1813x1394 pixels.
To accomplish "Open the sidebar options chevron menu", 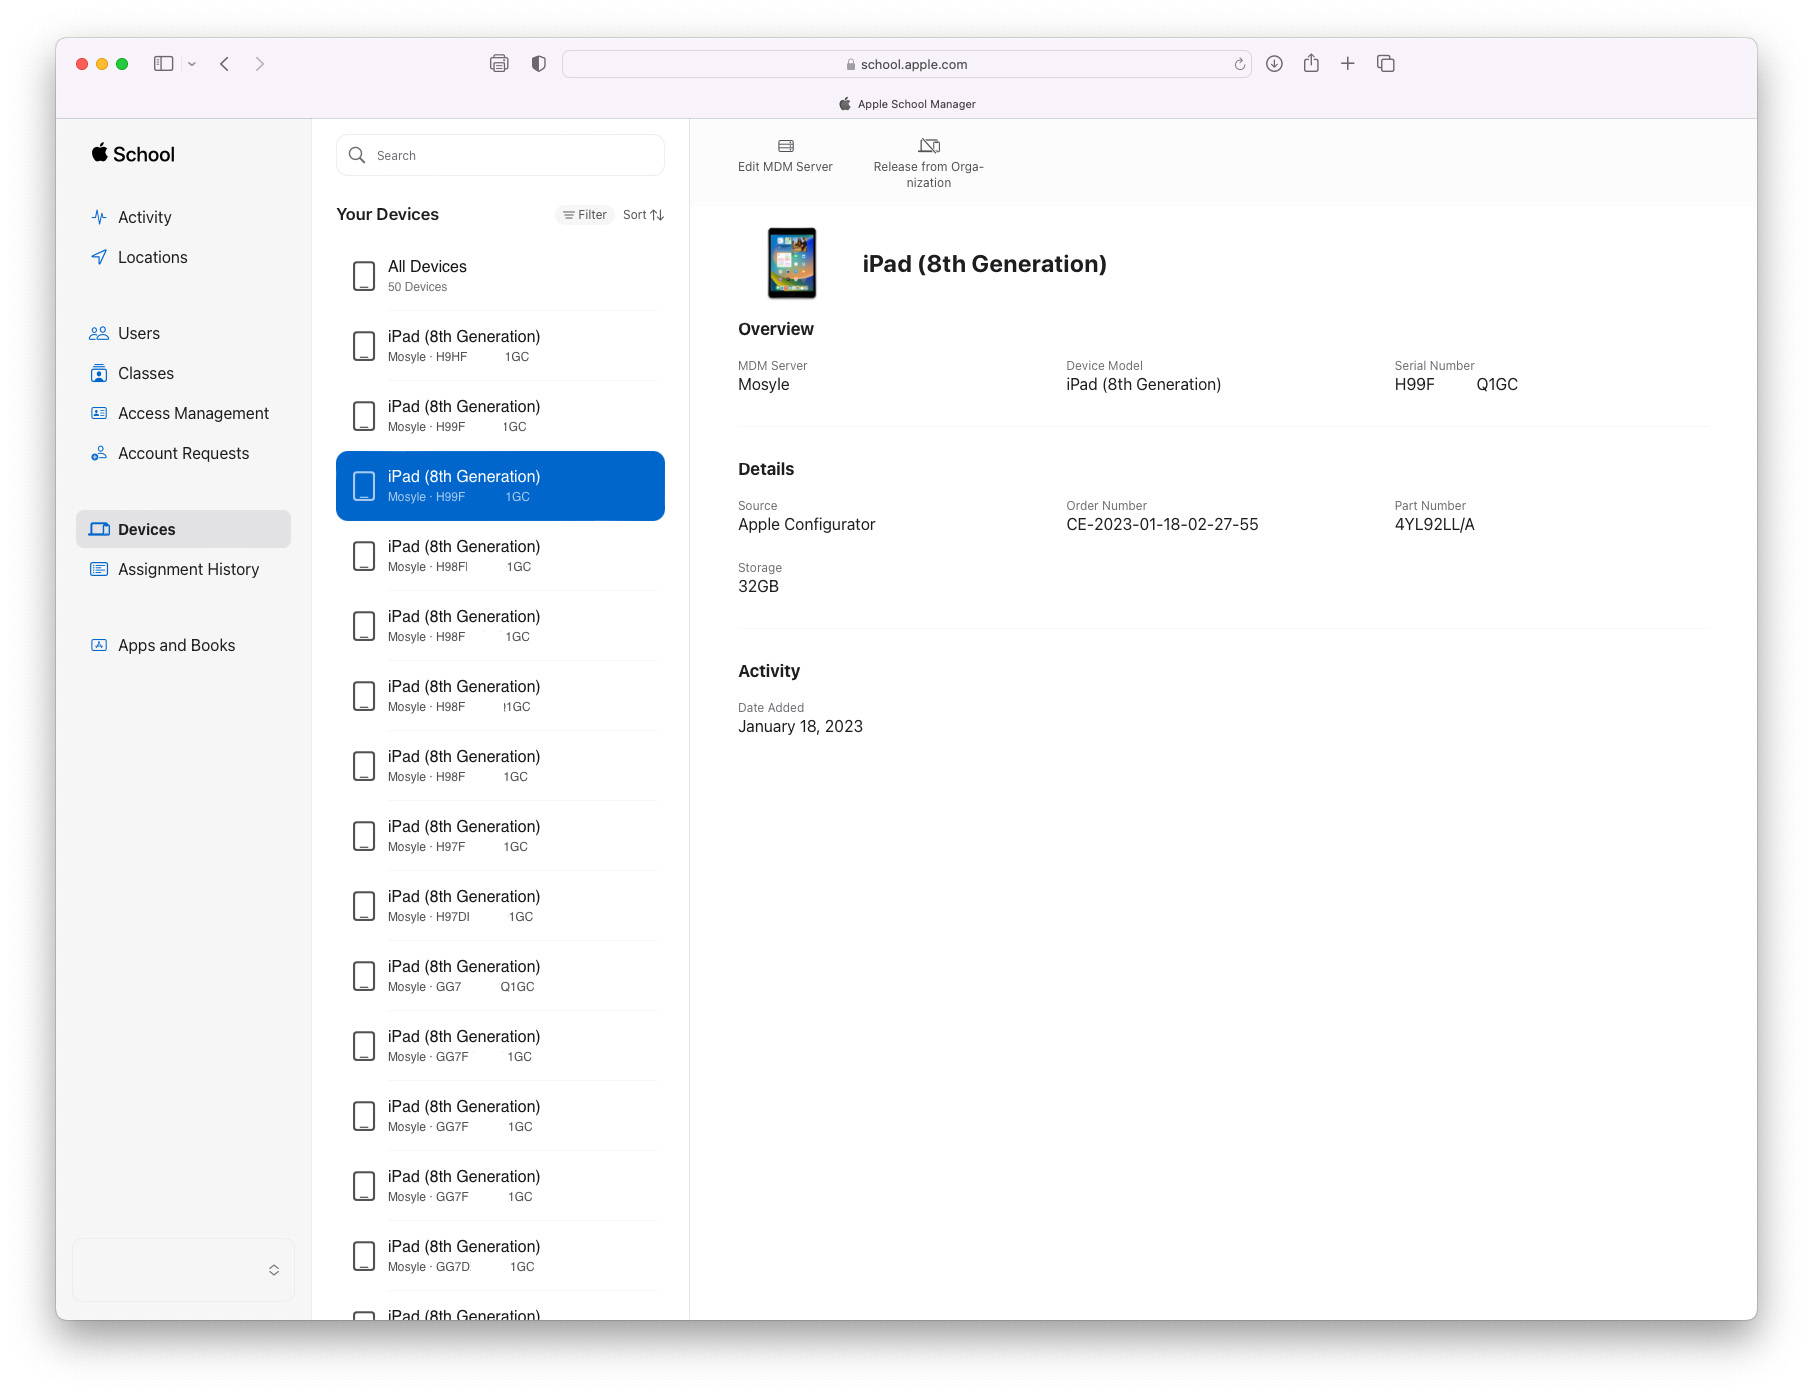I will pyautogui.click(x=192, y=64).
